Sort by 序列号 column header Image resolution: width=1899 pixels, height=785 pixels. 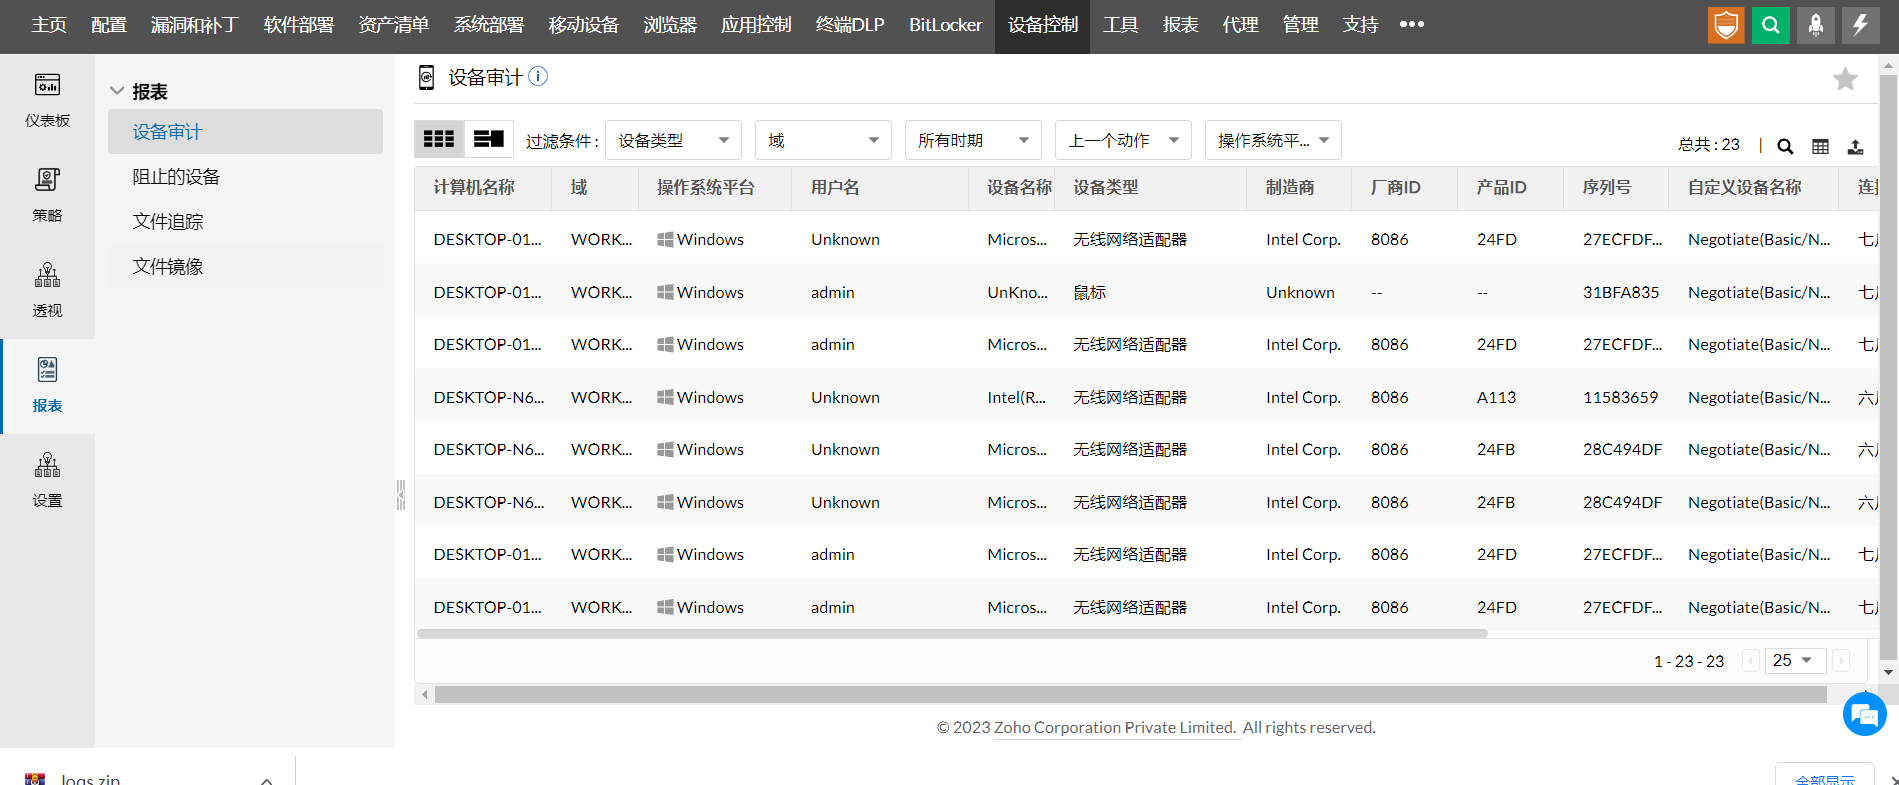point(1607,187)
